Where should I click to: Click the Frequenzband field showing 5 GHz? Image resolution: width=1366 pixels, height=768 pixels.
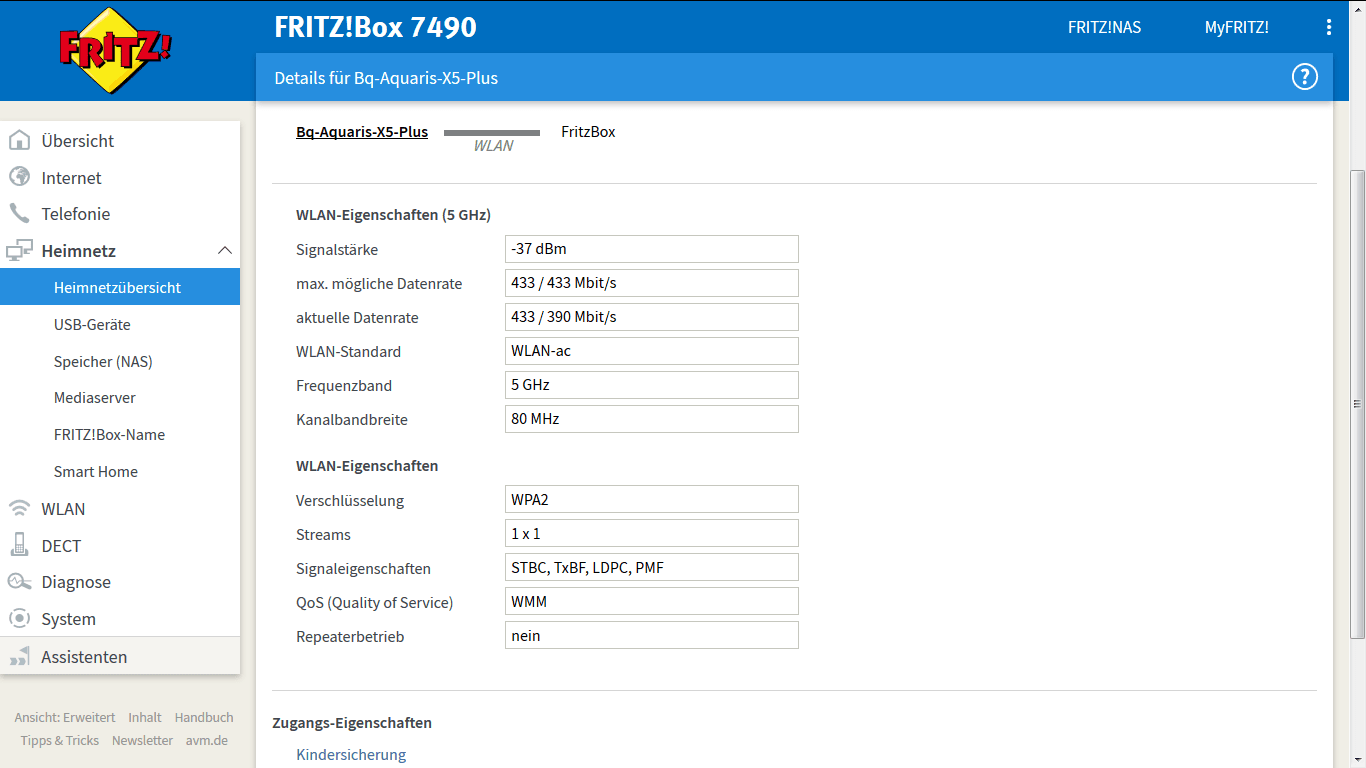click(x=652, y=385)
